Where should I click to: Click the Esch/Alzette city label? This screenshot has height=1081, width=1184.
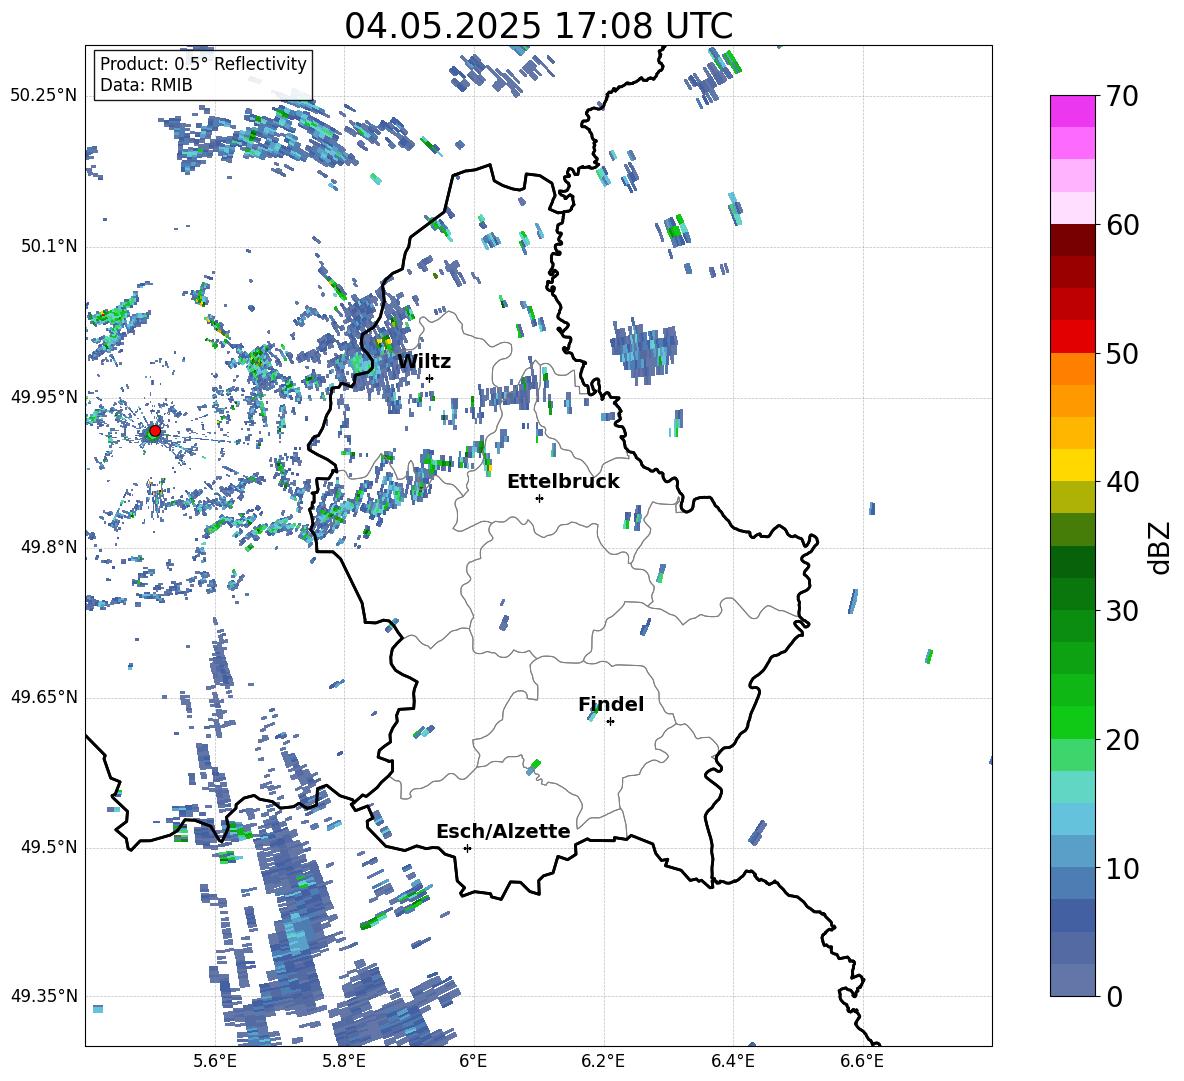click(x=503, y=832)
